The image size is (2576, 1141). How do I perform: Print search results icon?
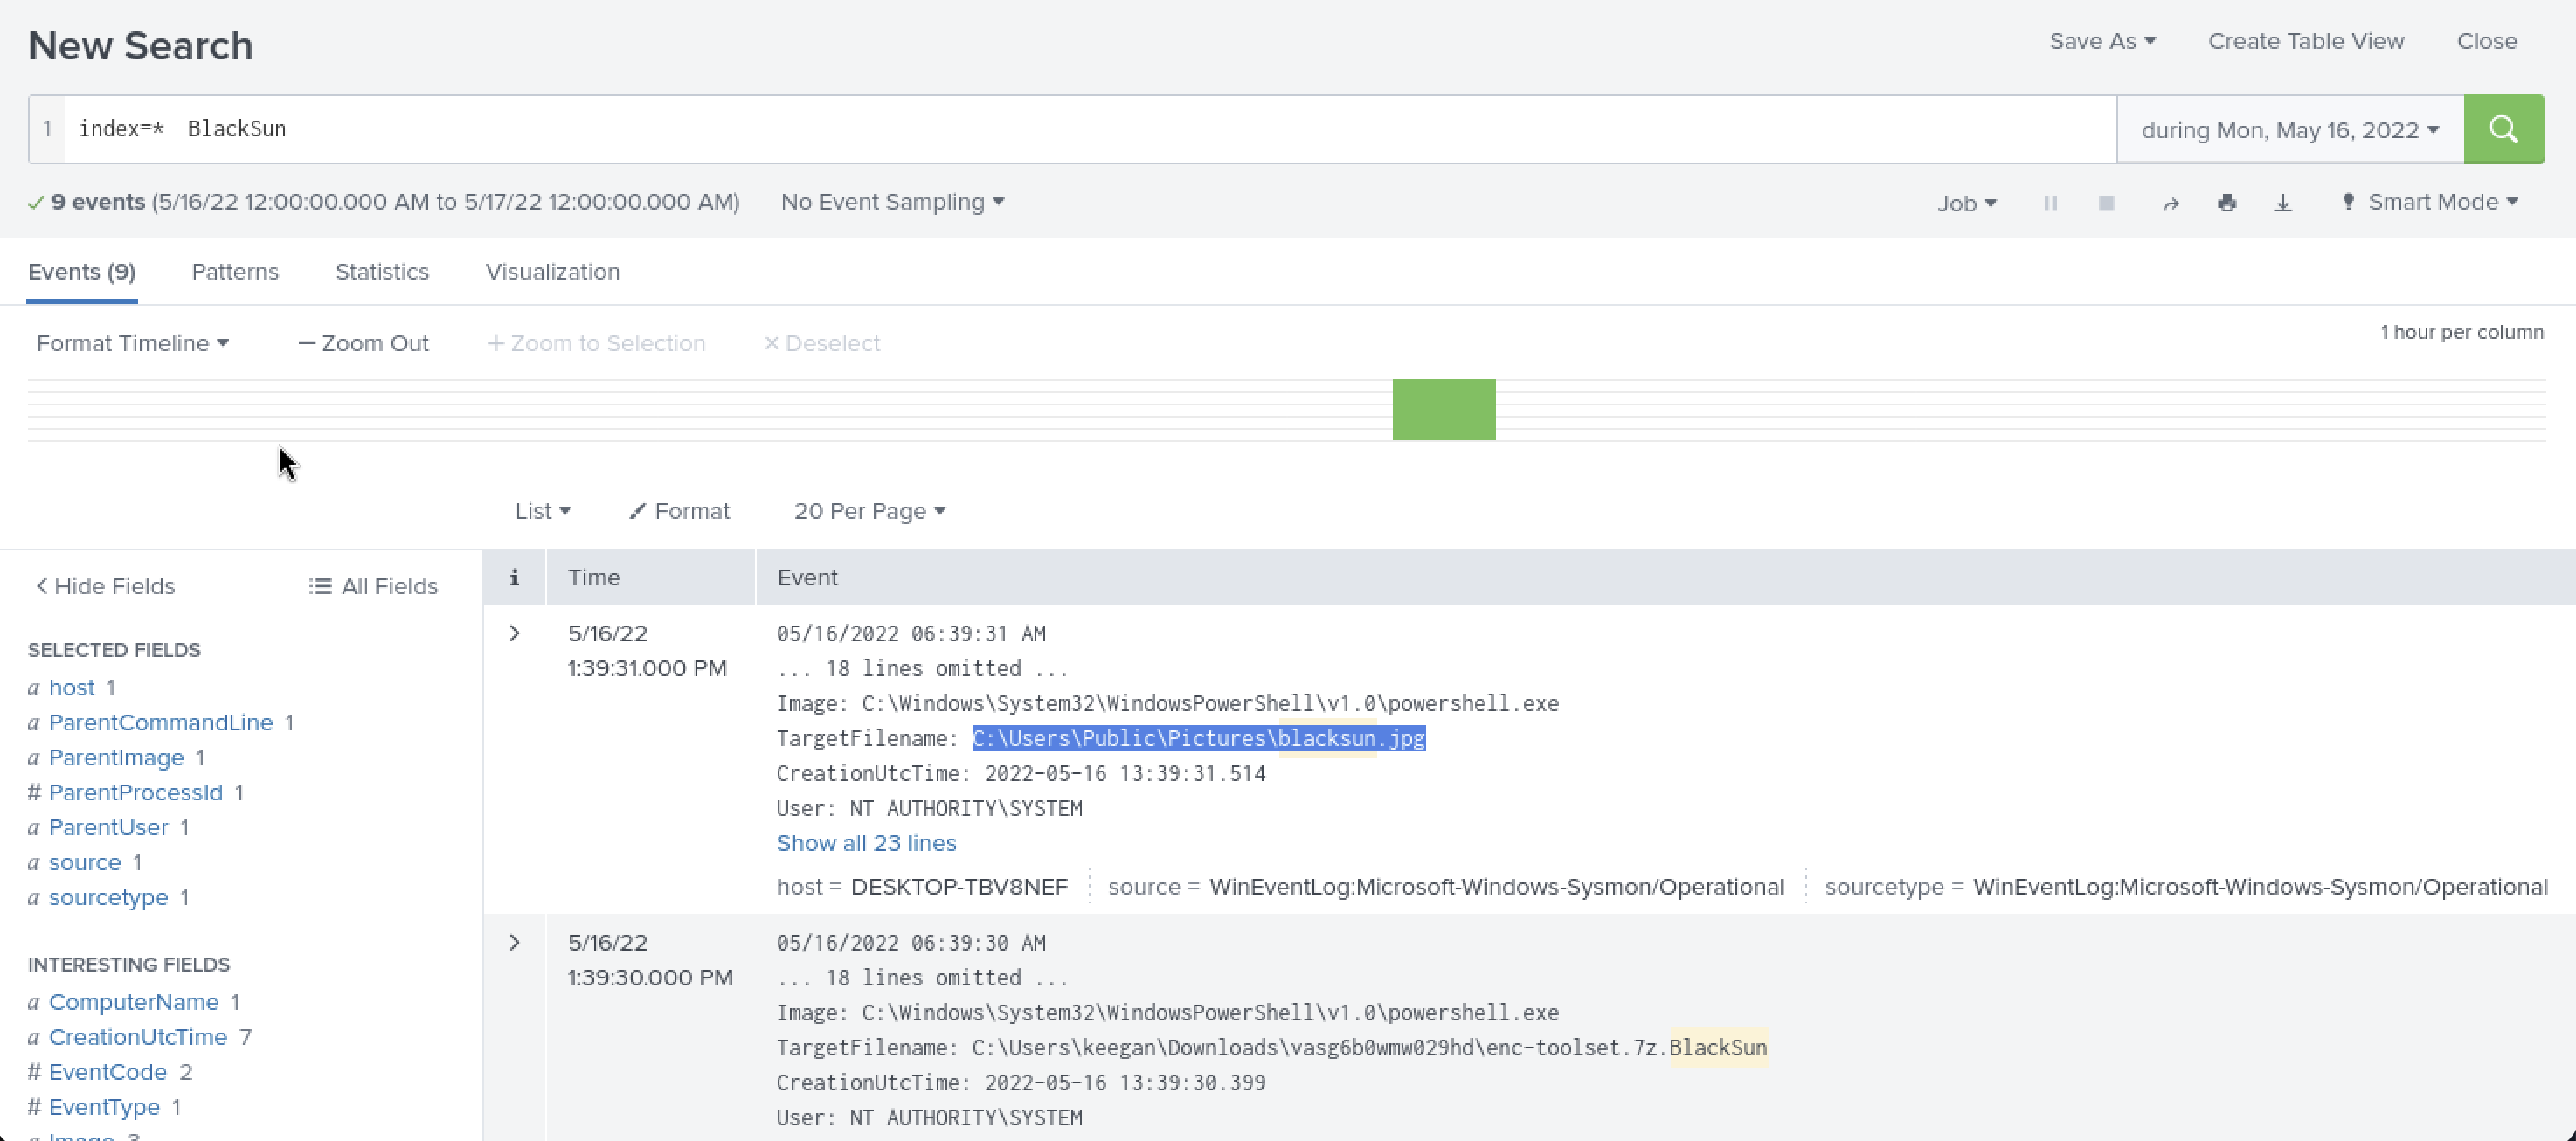(2226, 203)
